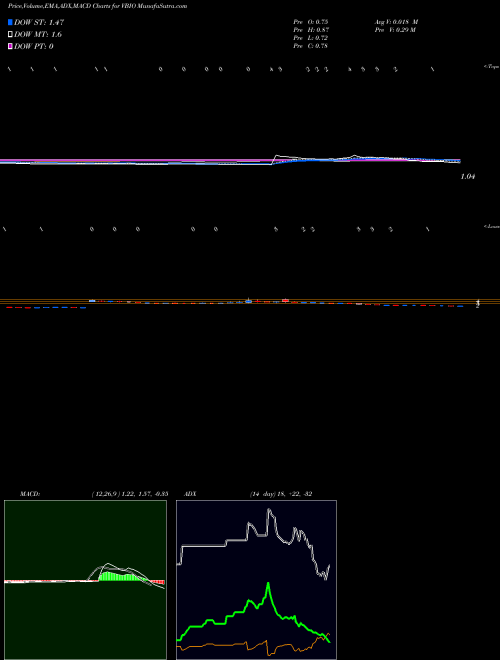Viewport: 500px width, 660px height.
Task: Select the 'DOW MT: 1.6' legend text
Action: coord(38,34)
